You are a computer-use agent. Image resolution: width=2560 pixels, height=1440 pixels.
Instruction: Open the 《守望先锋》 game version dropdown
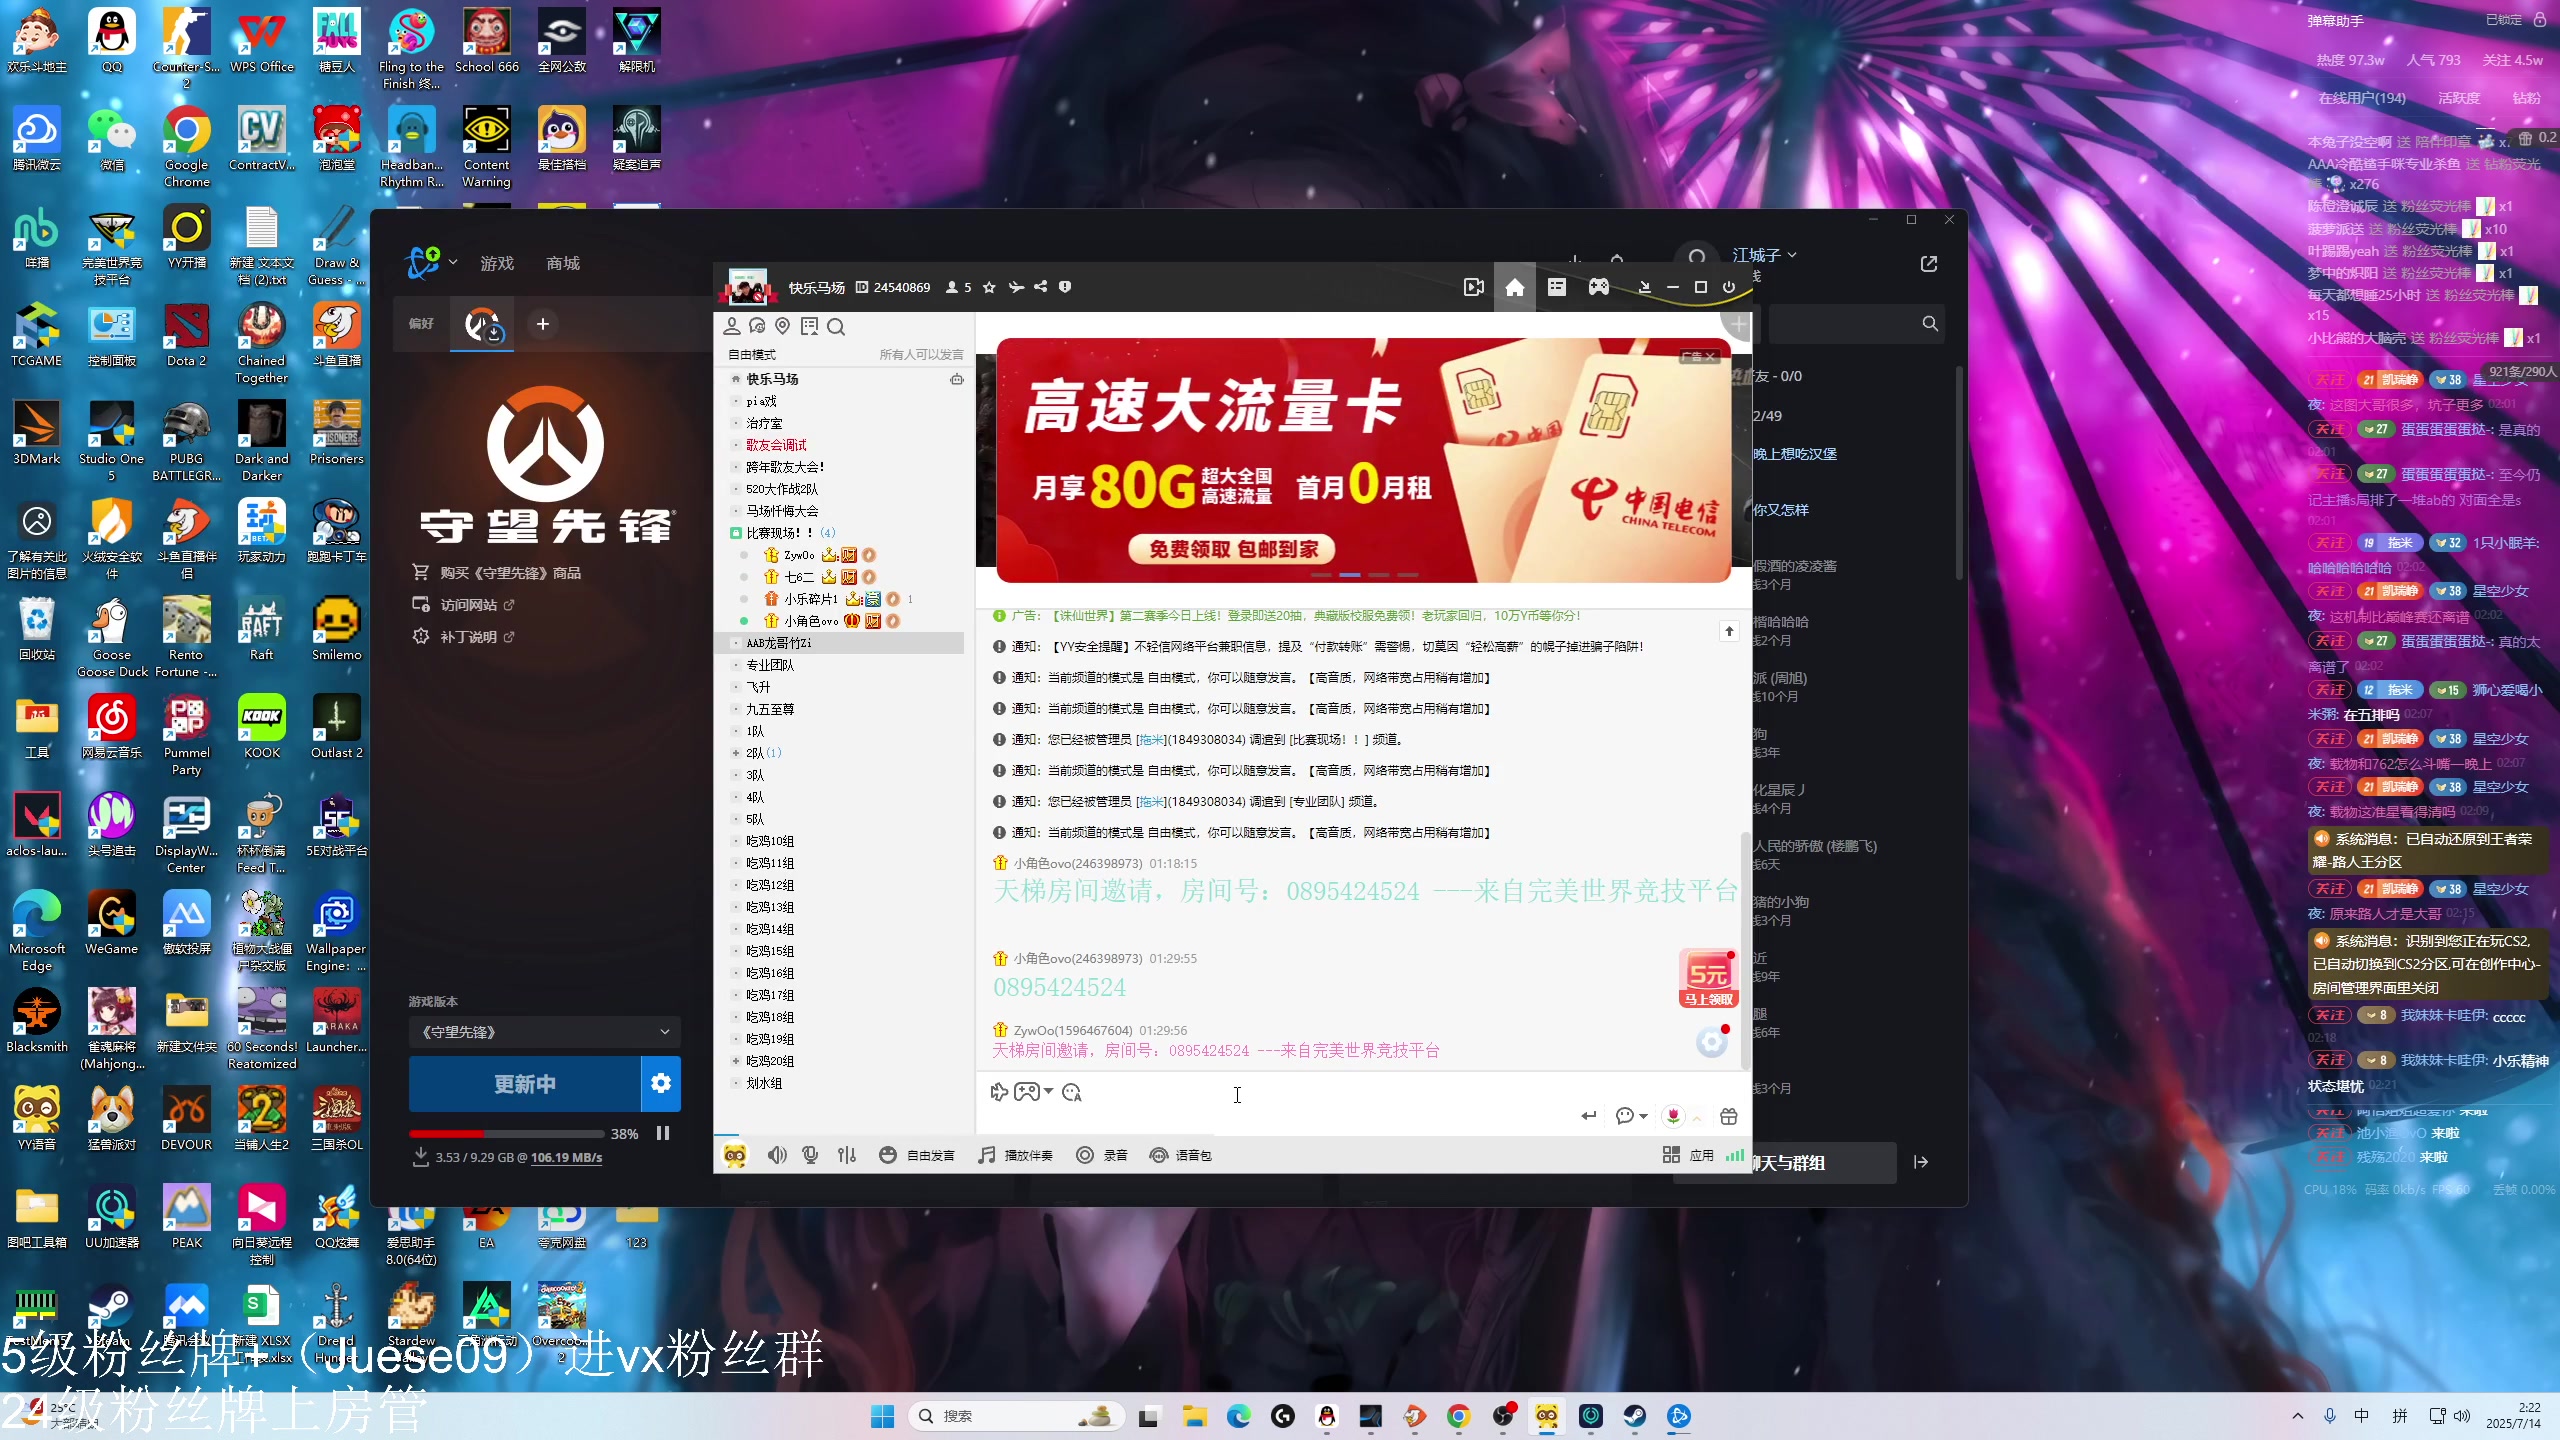(545, 1032)
